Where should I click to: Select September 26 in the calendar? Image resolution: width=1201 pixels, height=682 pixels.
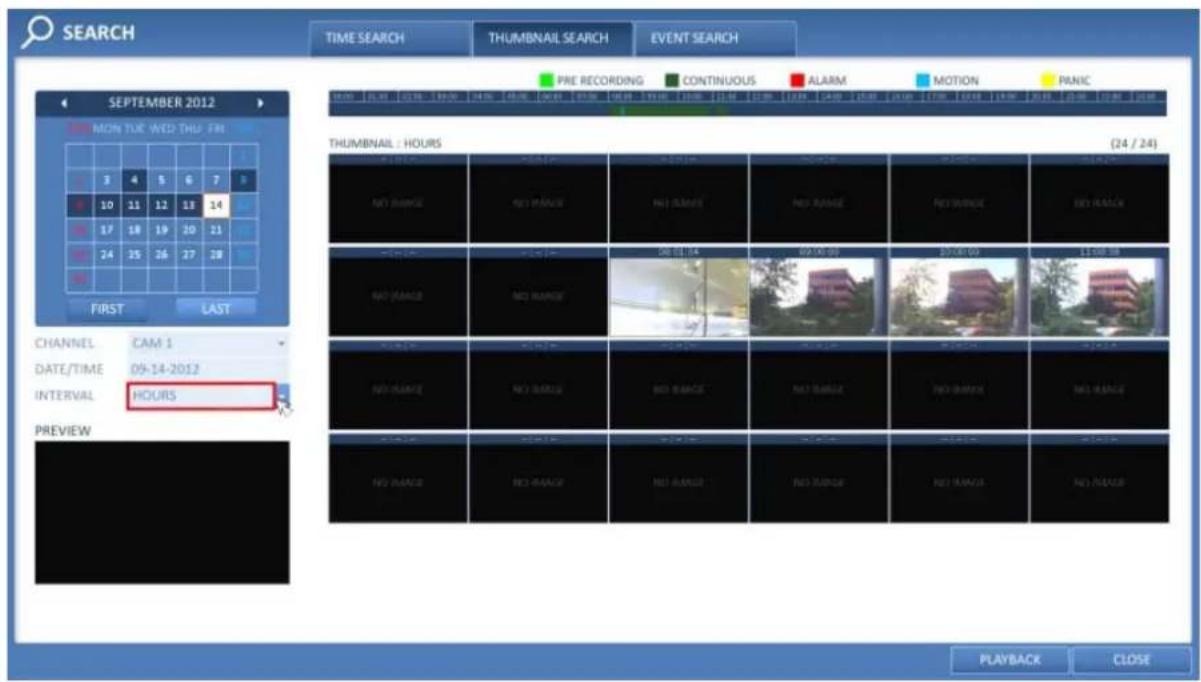click(x=161, y=253)
